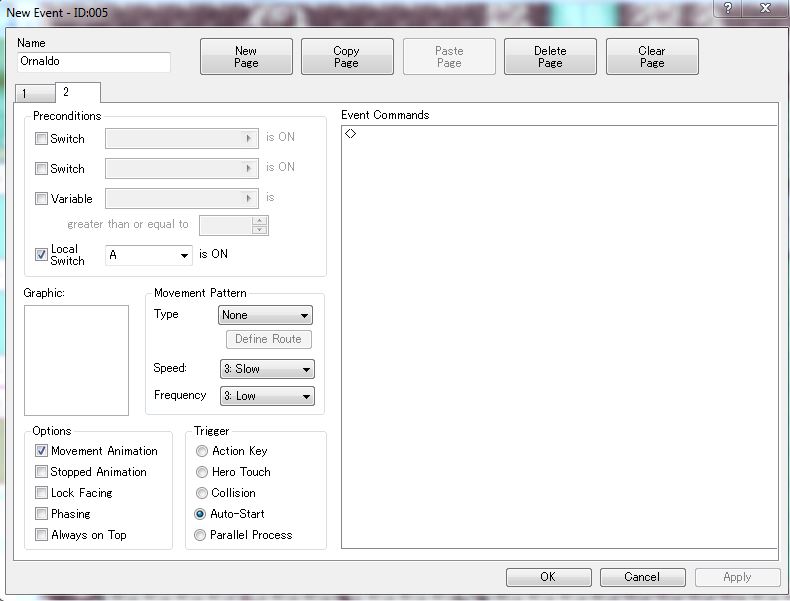This screenshot has height=601, width=790.
Task: Select the empty event command diamond line
Action: 351,133
